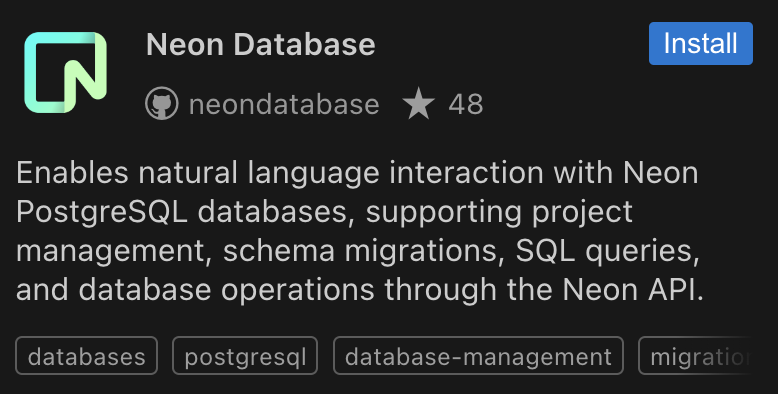Select the postgresql tag
The height and width of the screenshot is (394, 778).
point(245,356)
